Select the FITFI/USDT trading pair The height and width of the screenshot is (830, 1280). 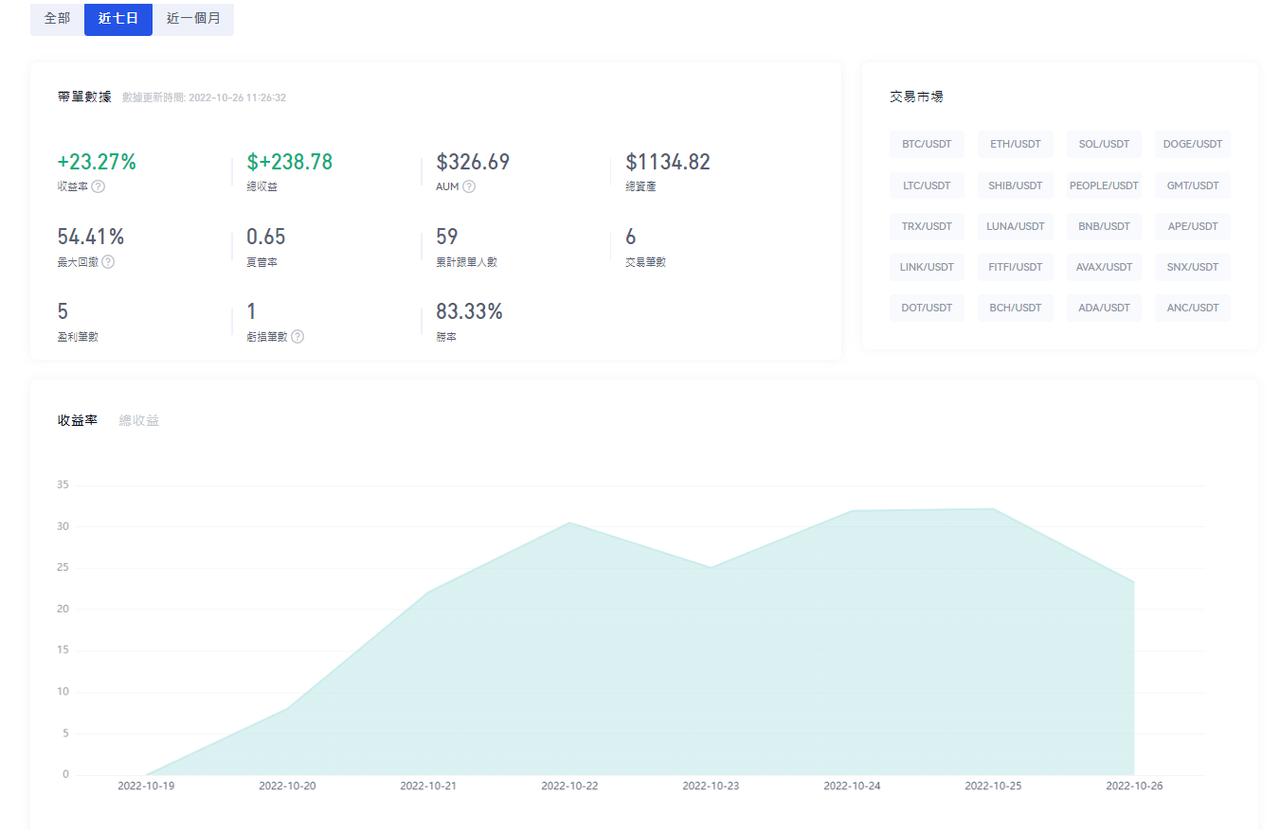[x=1015, y=267]
